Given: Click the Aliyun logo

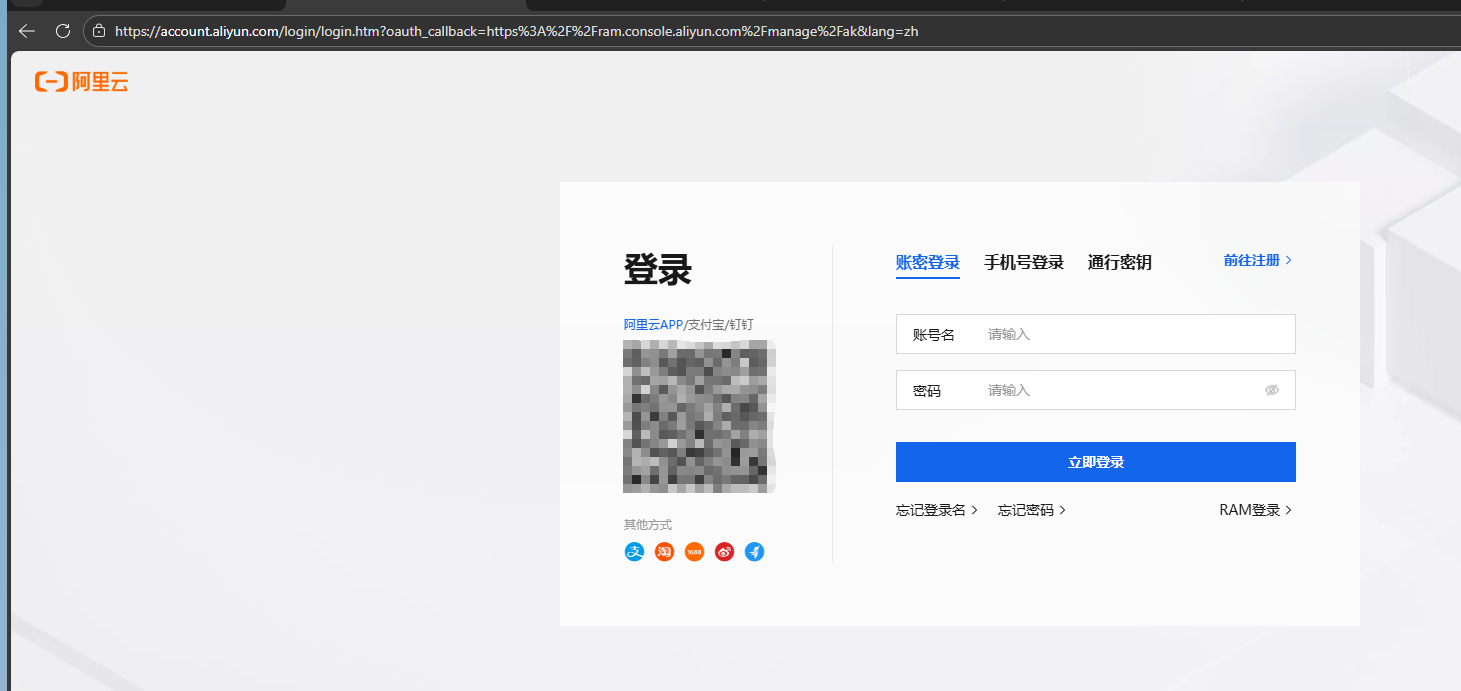Looking at the screenshot, I should pyautogui.click(x=81, y=81).
